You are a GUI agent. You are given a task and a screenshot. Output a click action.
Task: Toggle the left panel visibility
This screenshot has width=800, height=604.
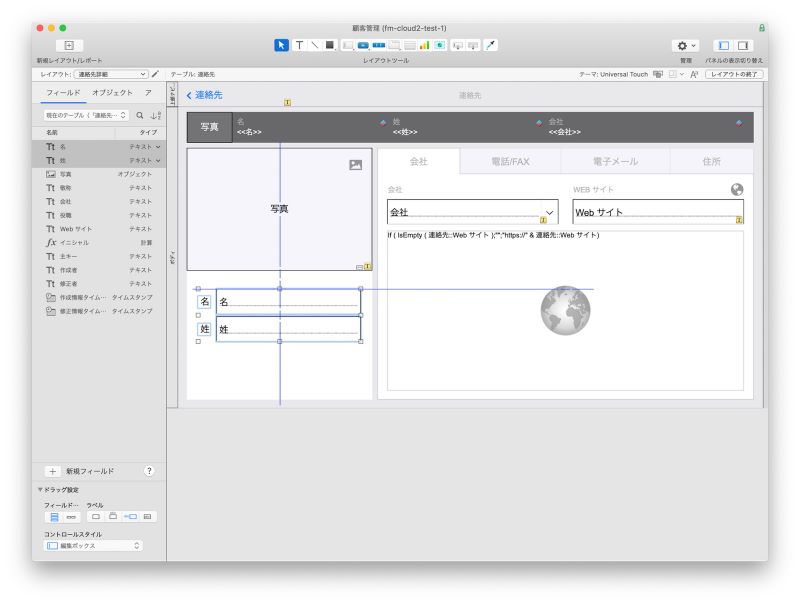(723, 45)
